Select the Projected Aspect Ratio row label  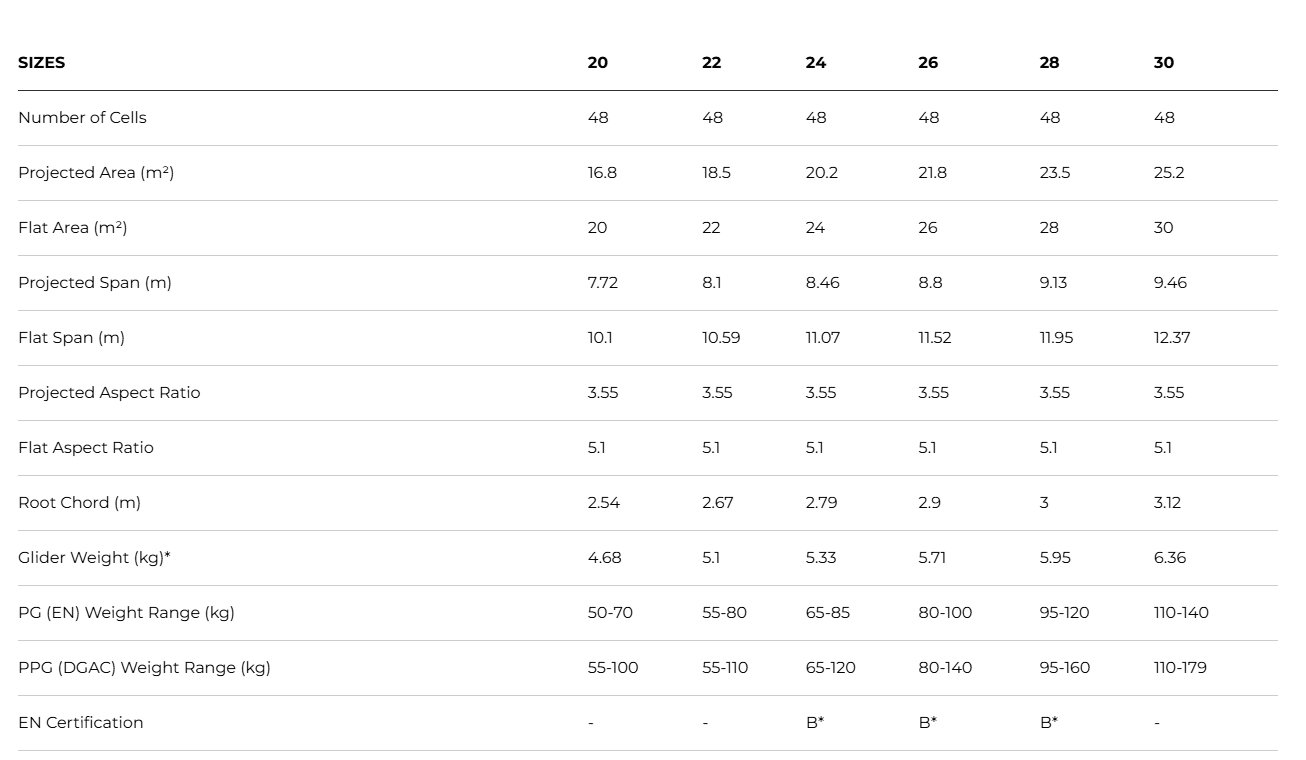click(109, 392)
